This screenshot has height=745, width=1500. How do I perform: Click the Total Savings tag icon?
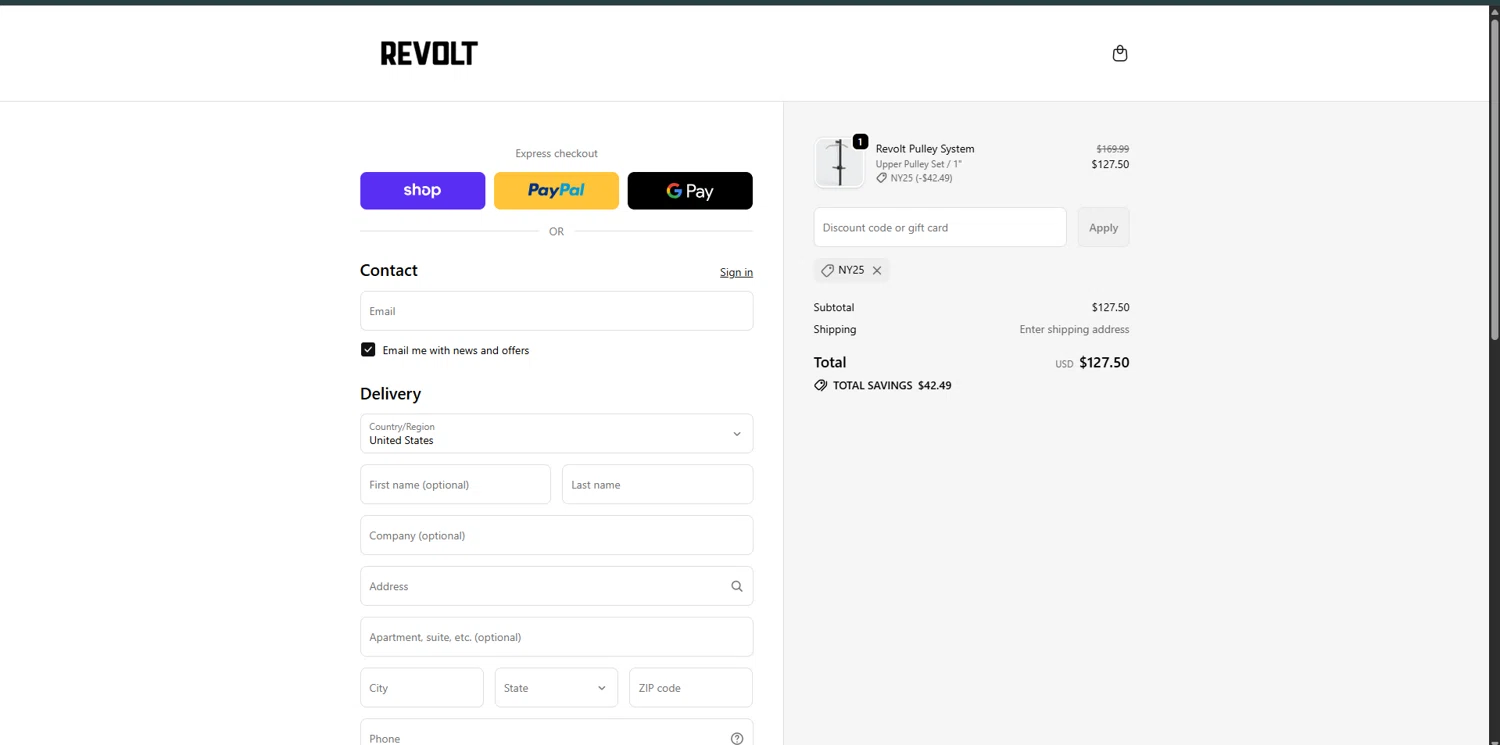tap(821, 385)
